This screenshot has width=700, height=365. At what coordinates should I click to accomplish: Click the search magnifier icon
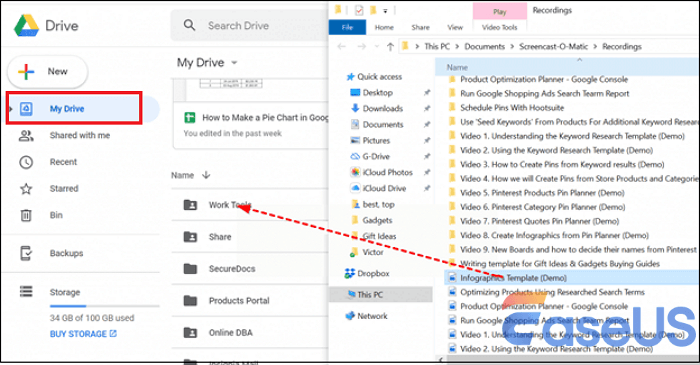pyautogui.click(x=189, y=25)
